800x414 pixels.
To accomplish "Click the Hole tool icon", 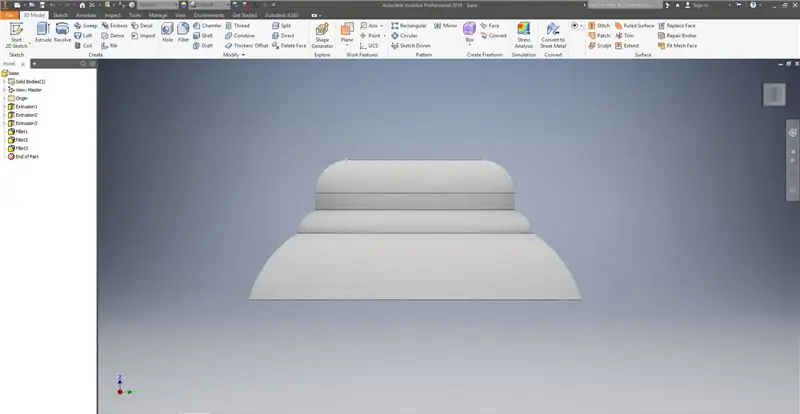I will tap(167, 33).
